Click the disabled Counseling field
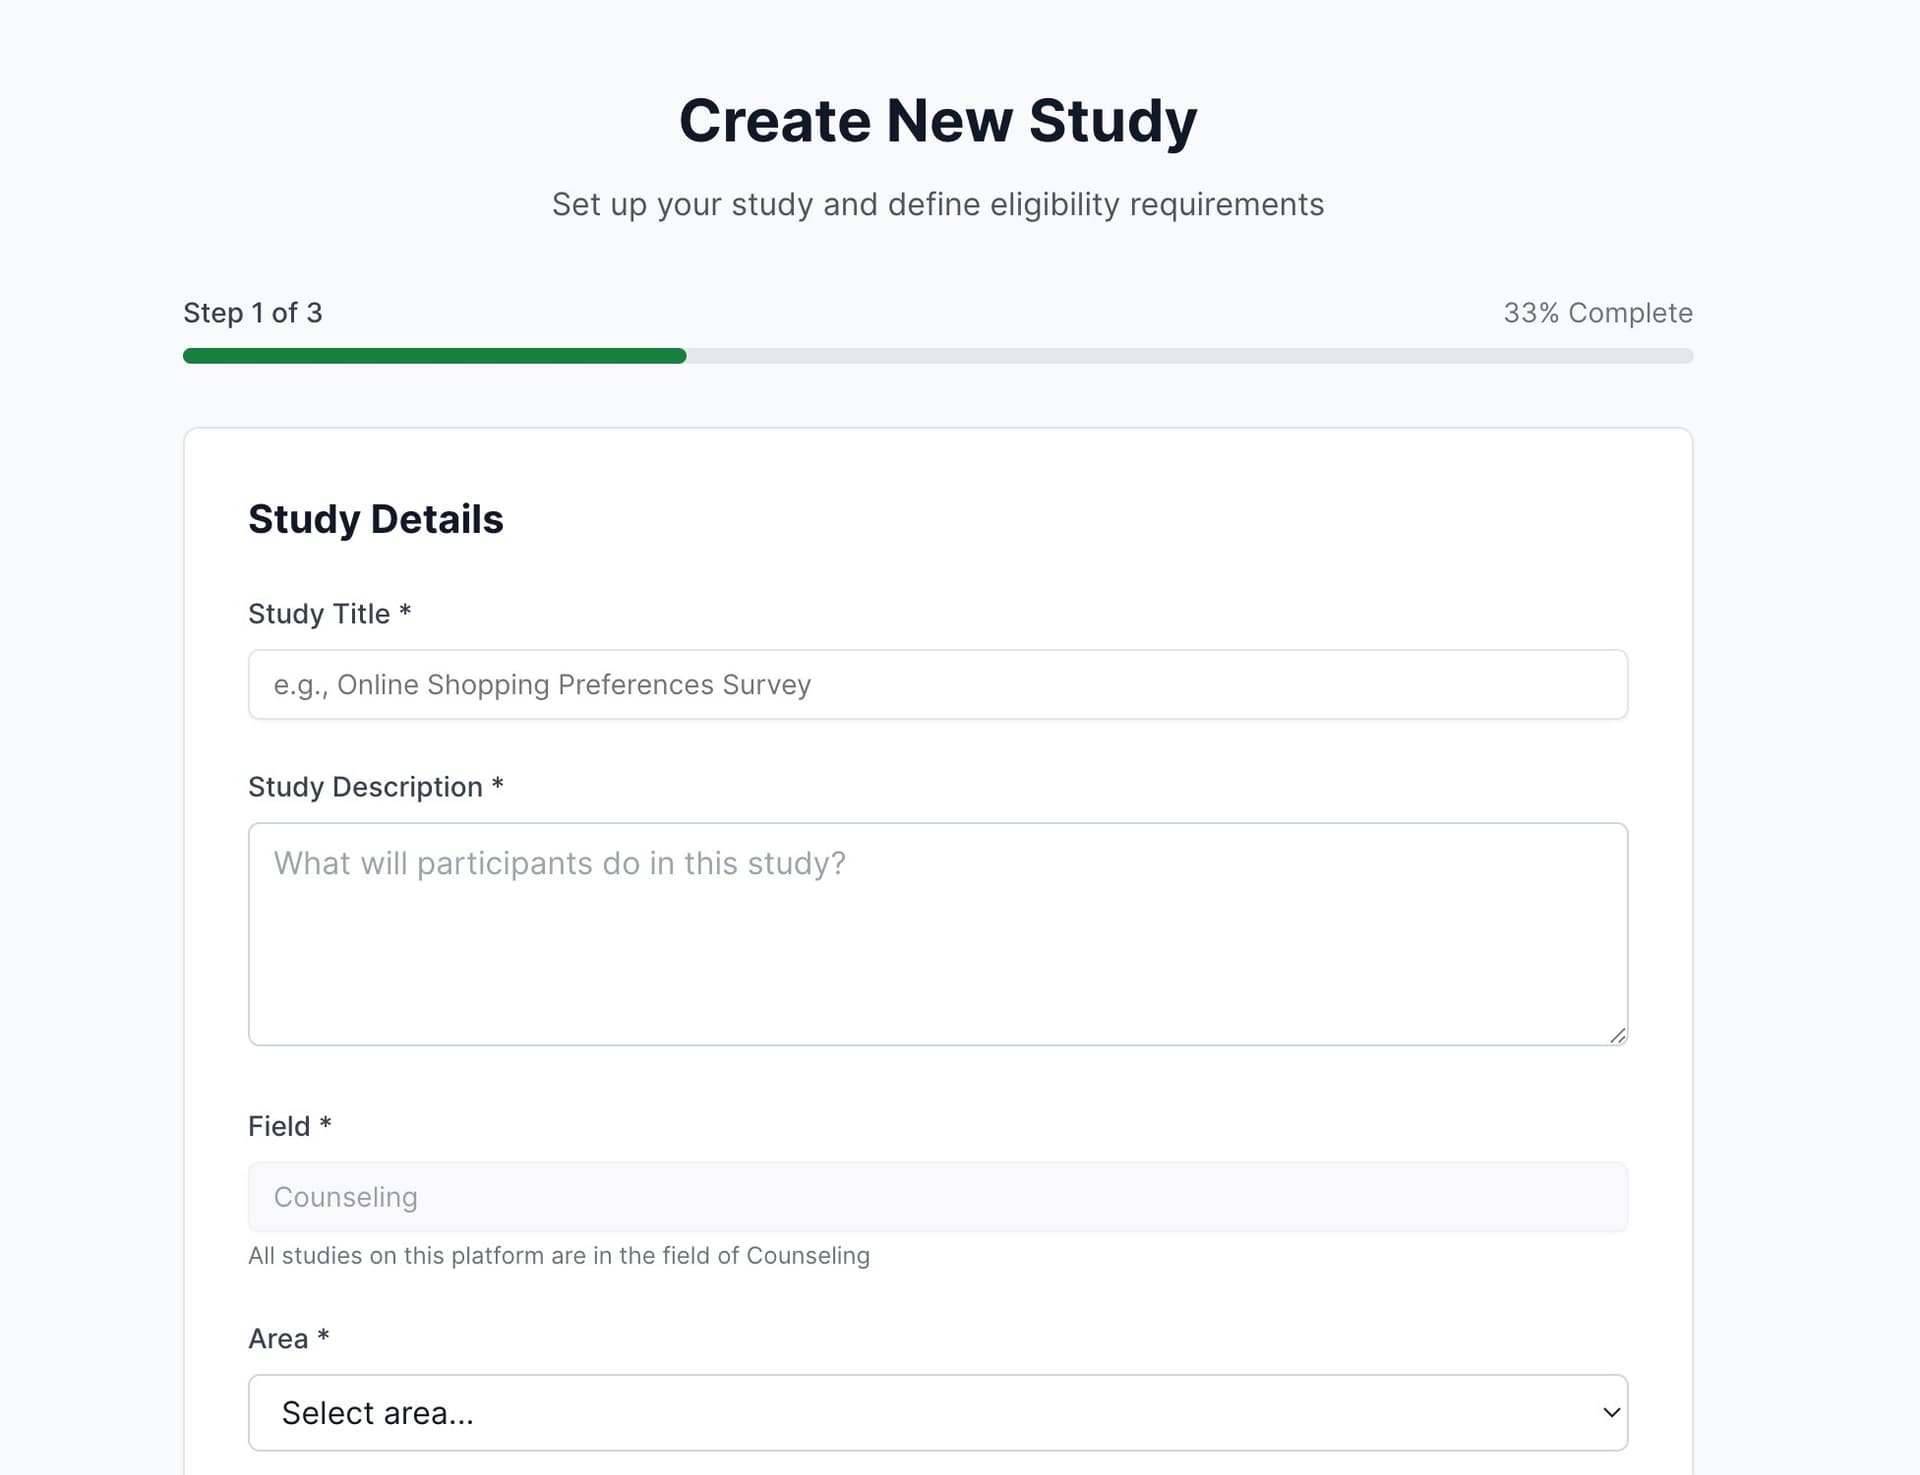The image size is (1920, 1475). click(936, 1196)
